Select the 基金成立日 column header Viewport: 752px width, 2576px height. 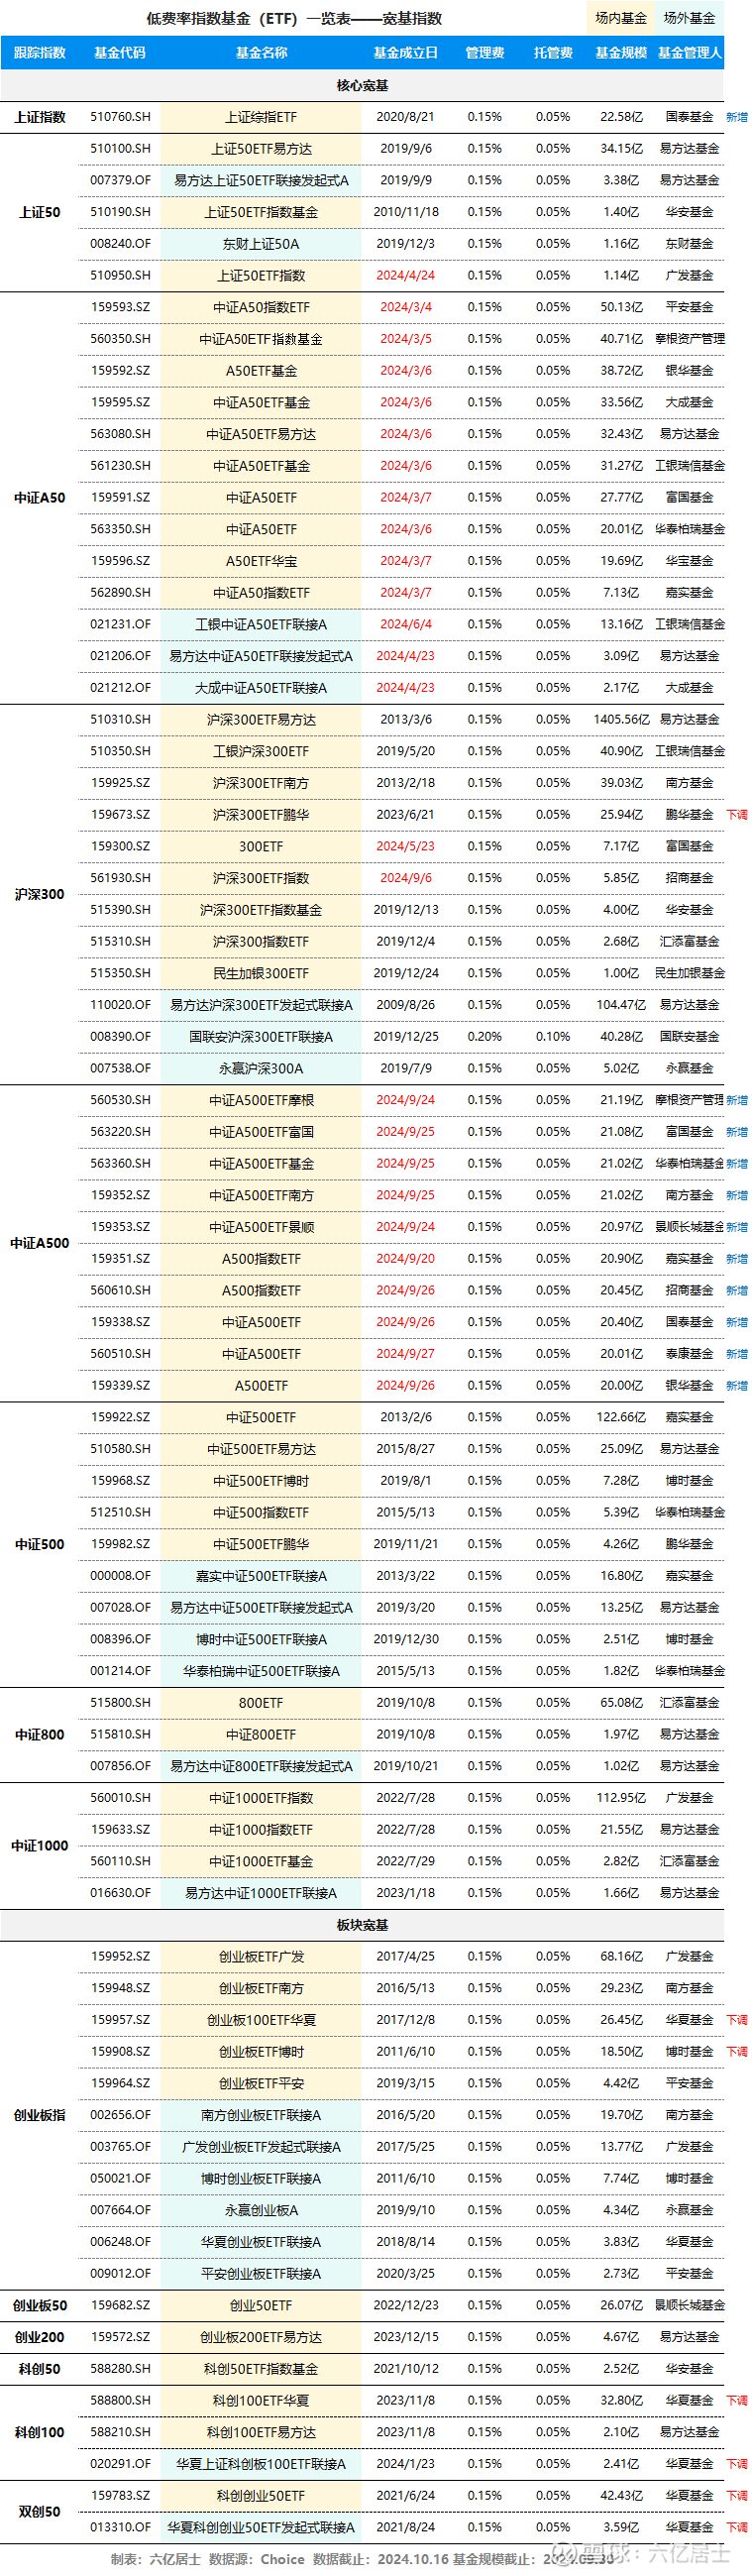[x=405, y=53]
